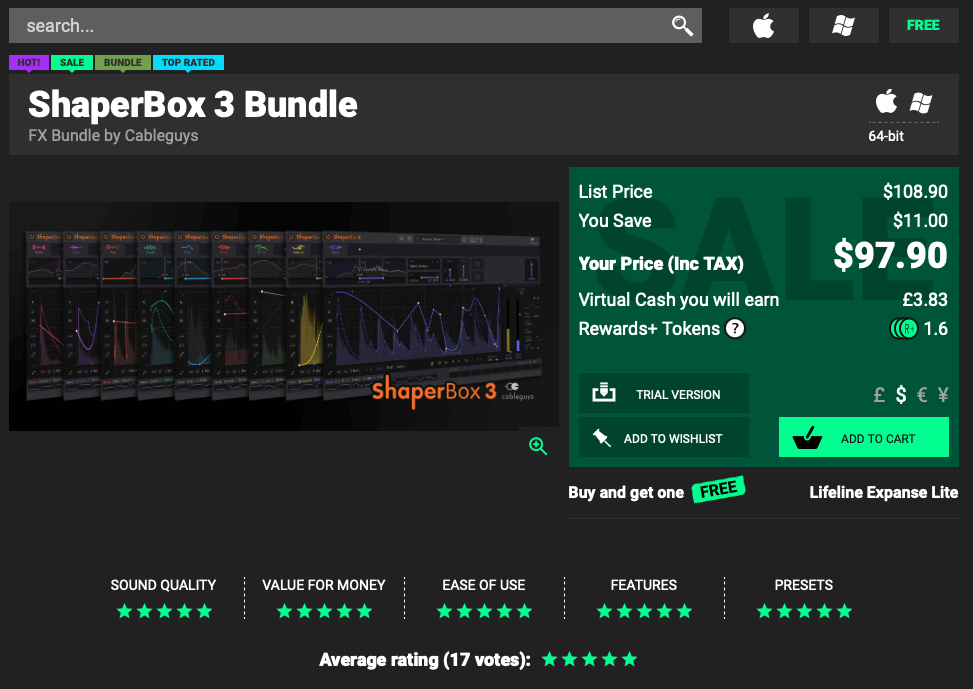
Task: Click the shopping basket icon
Action: (x=807, y=438)
